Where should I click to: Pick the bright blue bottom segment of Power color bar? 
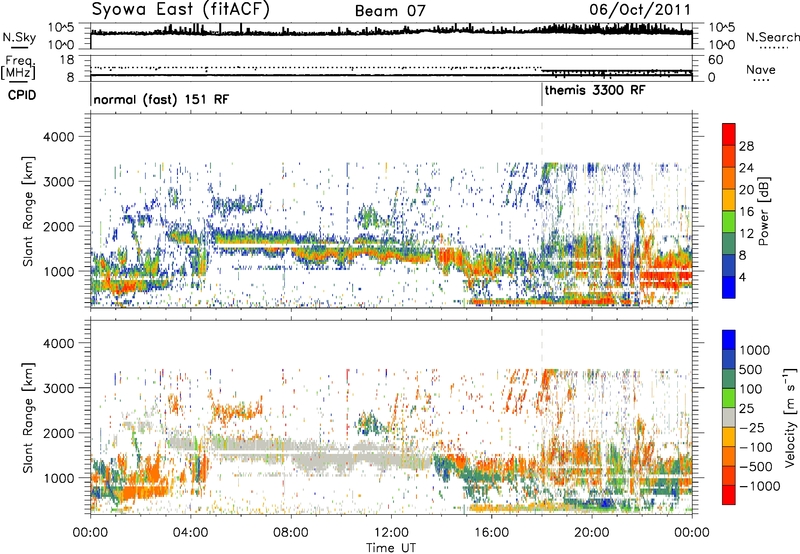point(729,287)
